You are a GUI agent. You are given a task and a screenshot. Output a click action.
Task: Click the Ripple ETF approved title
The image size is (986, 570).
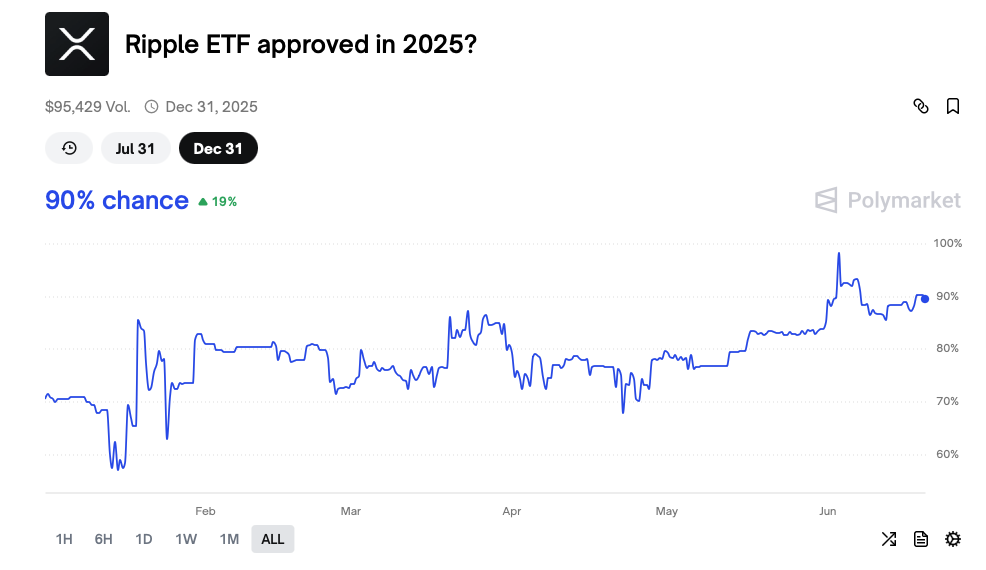coord(301,45)
